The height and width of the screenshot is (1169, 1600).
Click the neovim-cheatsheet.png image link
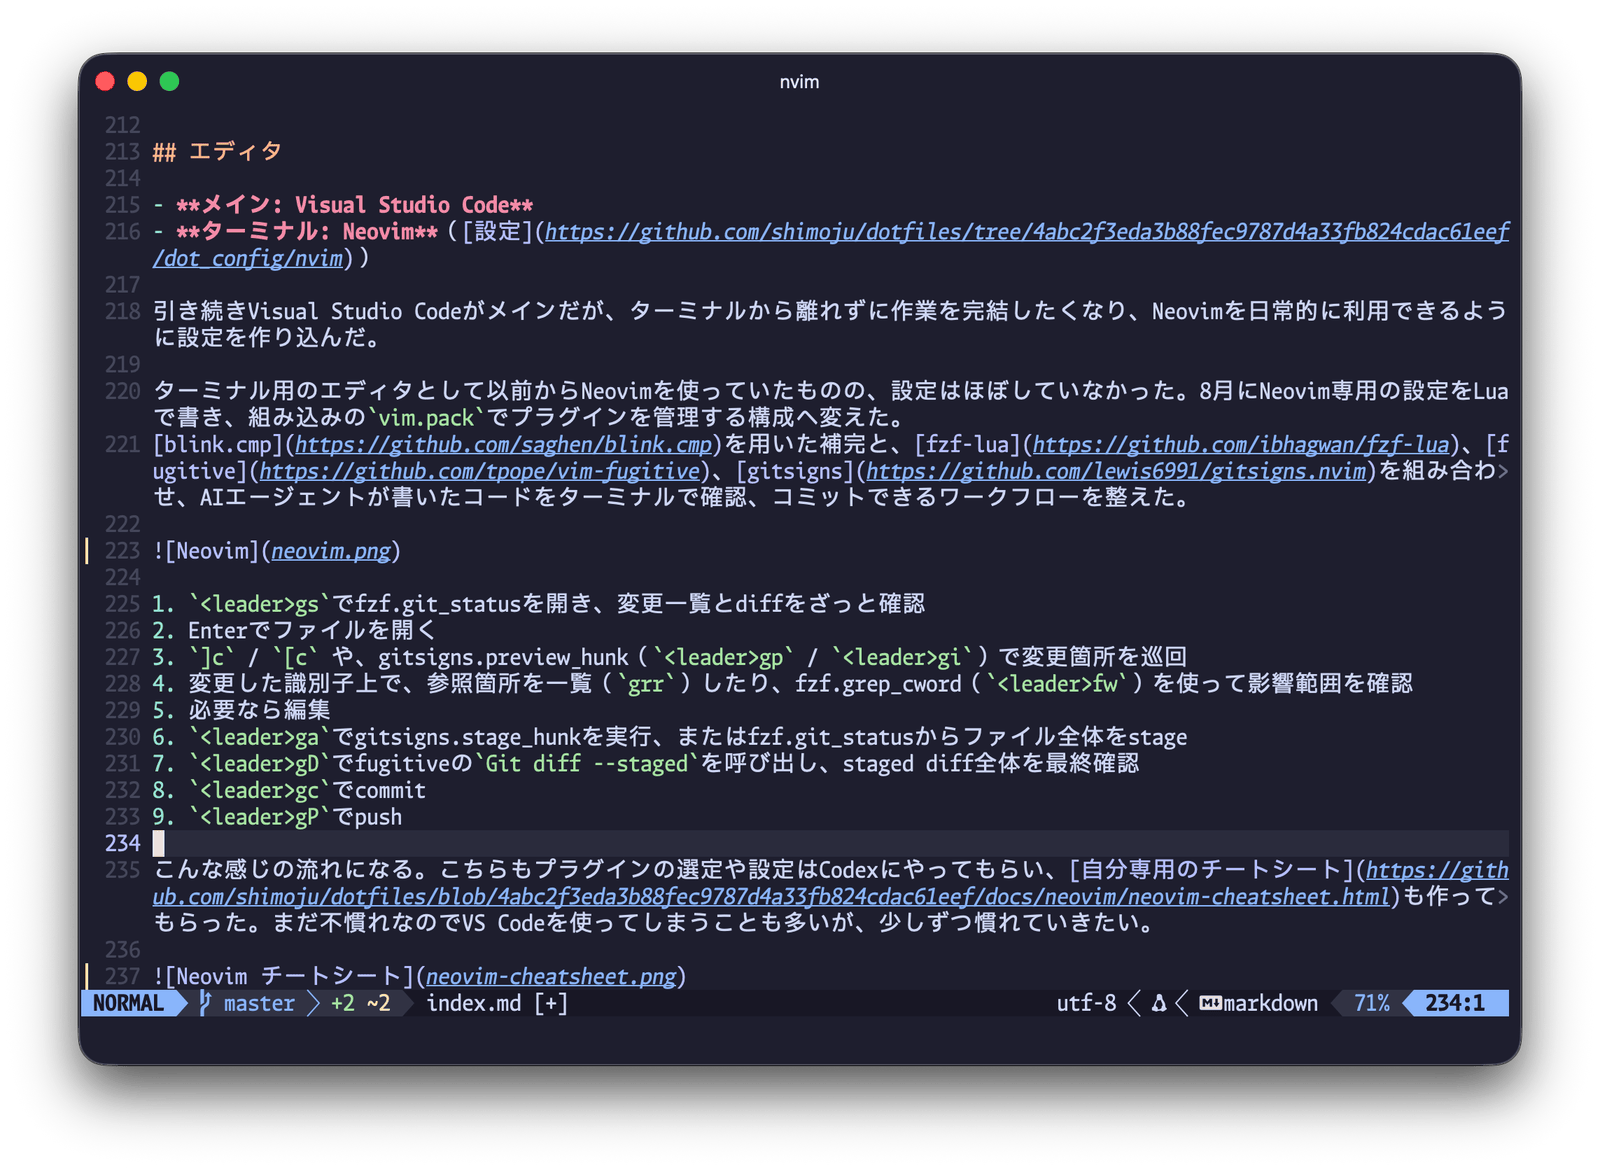(x=551, y=976)
